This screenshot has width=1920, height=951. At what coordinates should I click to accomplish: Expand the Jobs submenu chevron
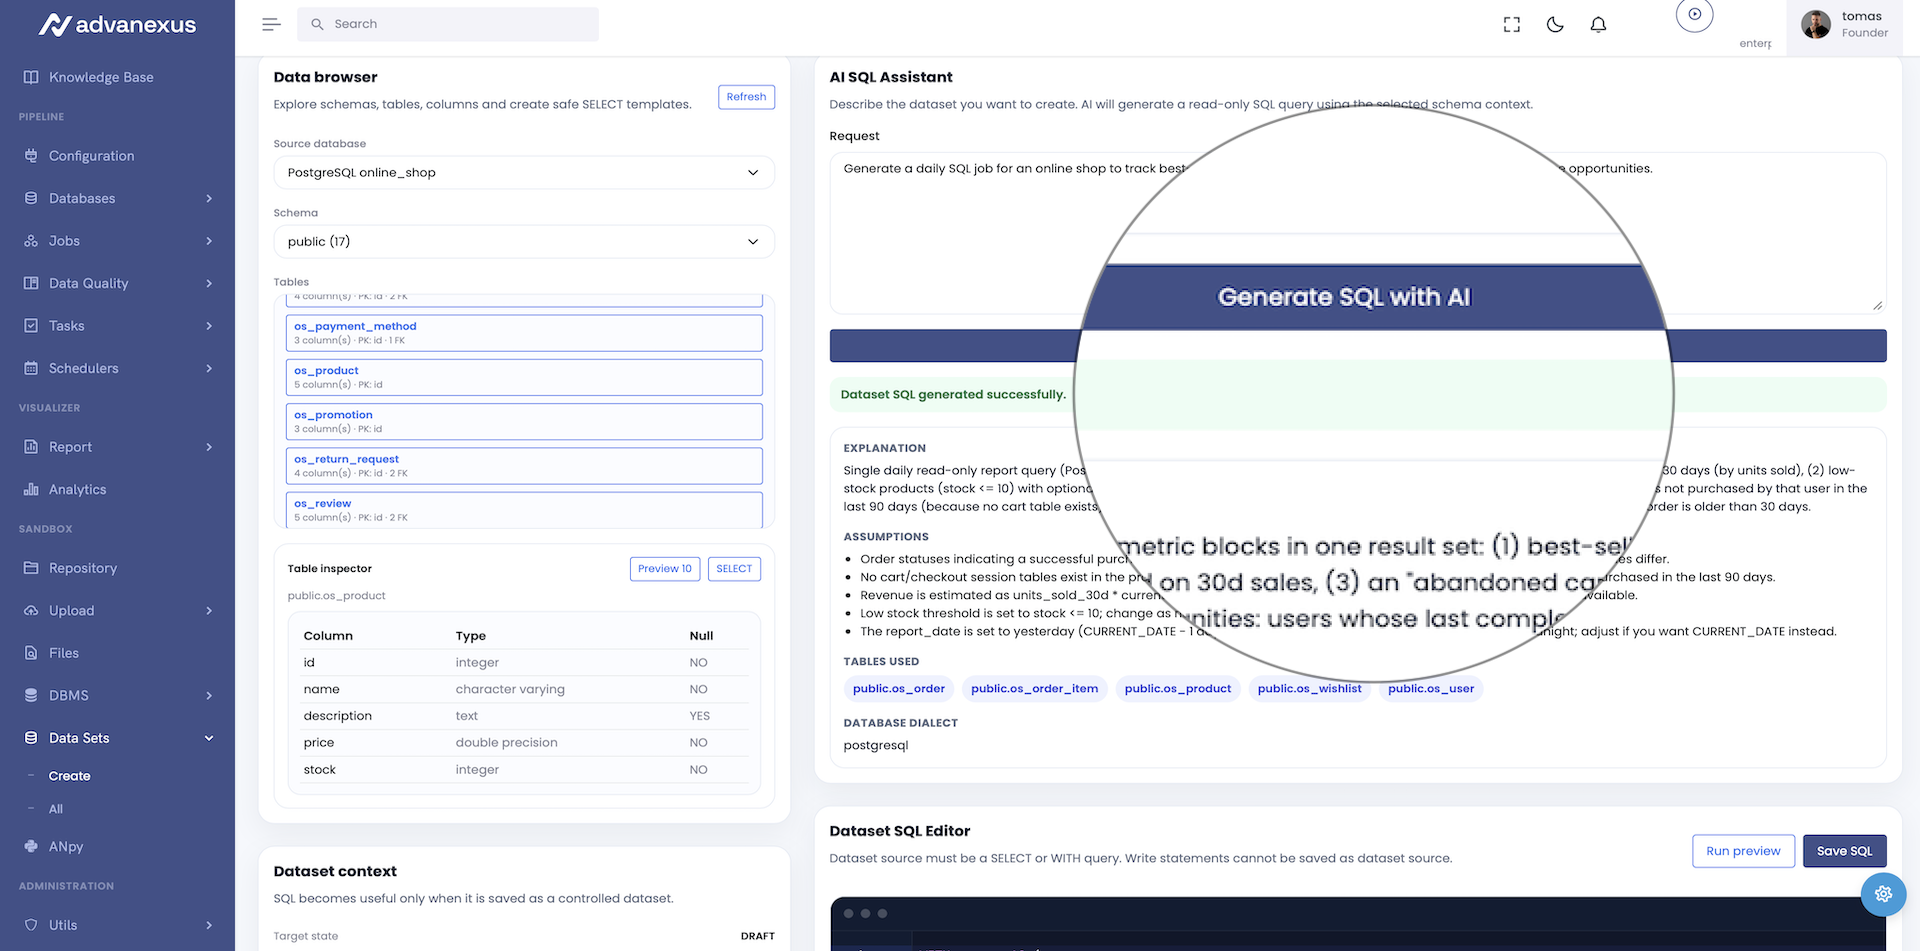click(x=209, y=241)
